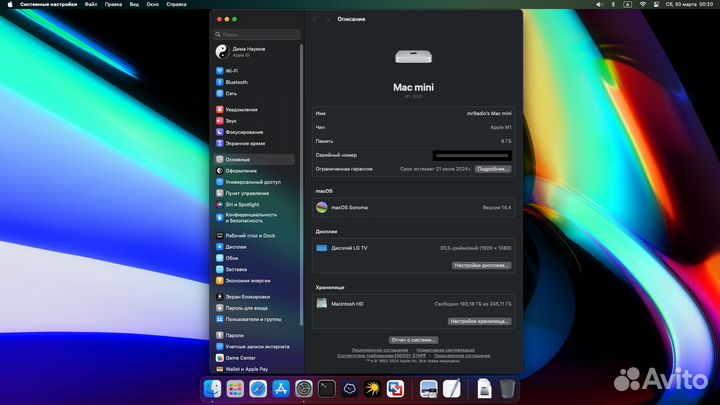The width and height of the screenshot is (720, 405).
Task: Click the Mac mini device image
Action: [x=413, y=57]
